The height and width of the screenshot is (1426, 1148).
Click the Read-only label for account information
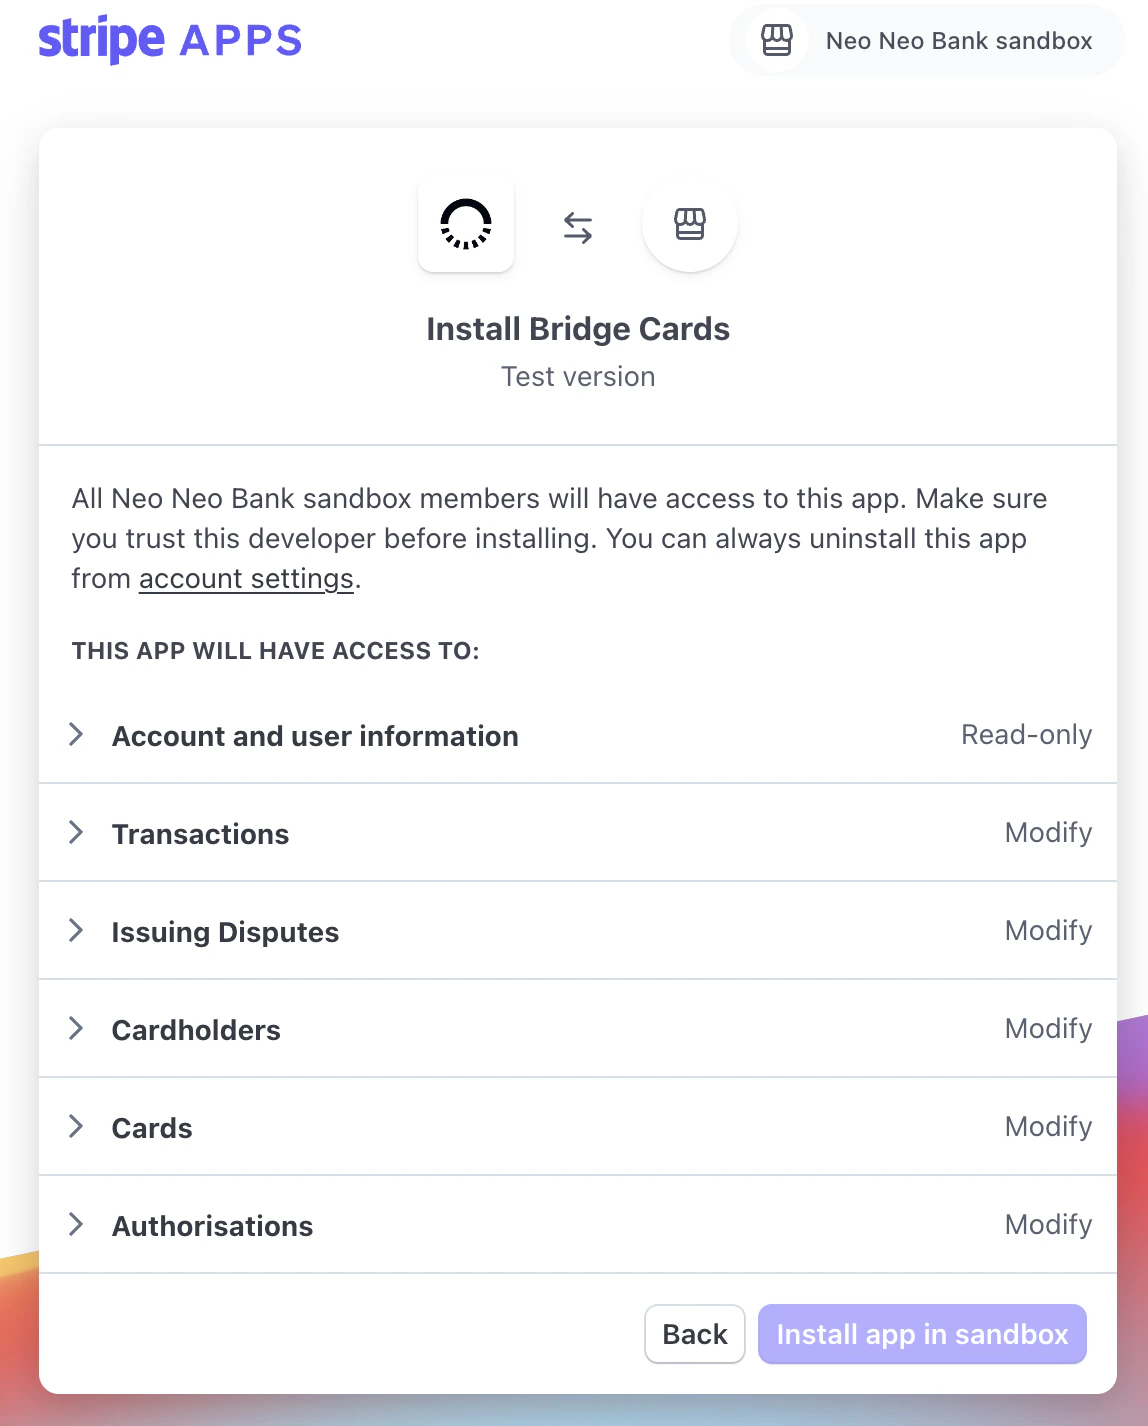(1026, 734)
